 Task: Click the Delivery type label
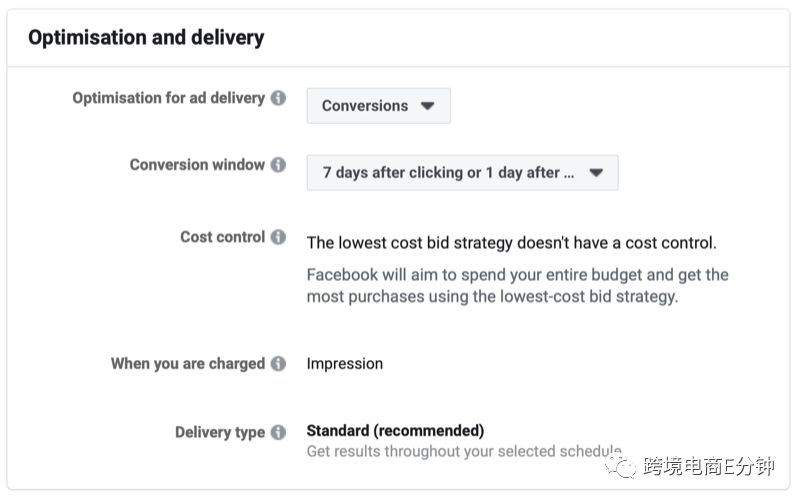[x=220, y=432]
